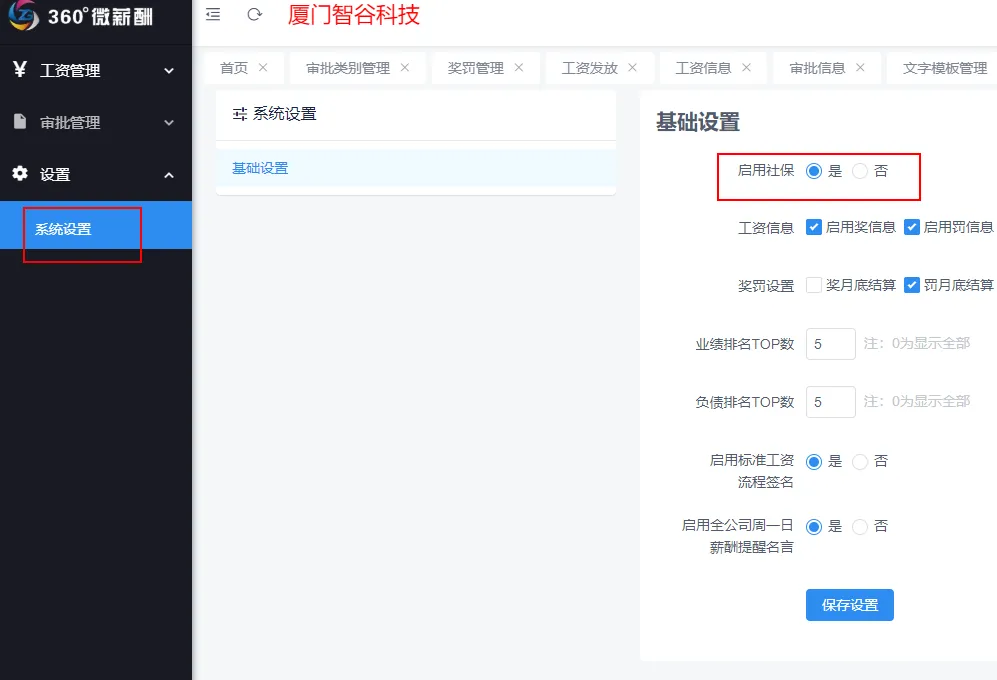This screenshot has height=680, width=997.
Task: Click the 360 微薪酬 logo icon
Action: pos(24,15)
